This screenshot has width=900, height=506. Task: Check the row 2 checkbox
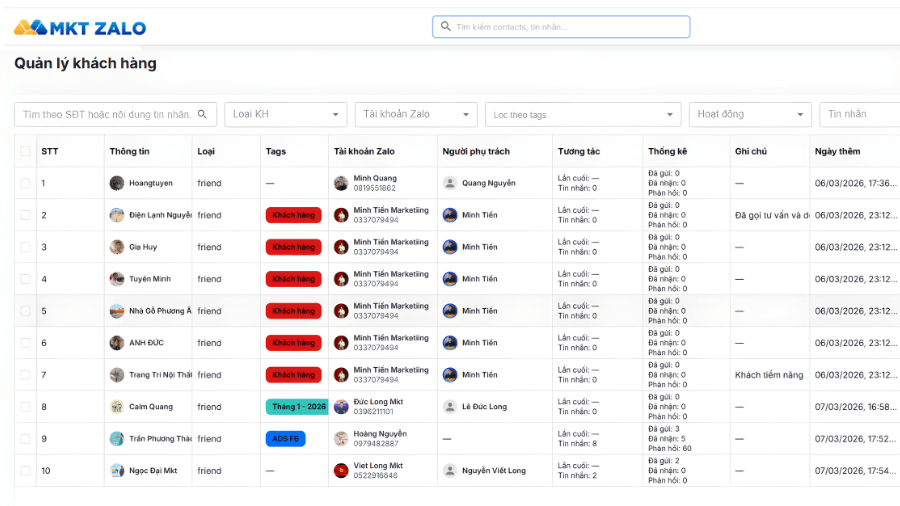coord(25,215)
